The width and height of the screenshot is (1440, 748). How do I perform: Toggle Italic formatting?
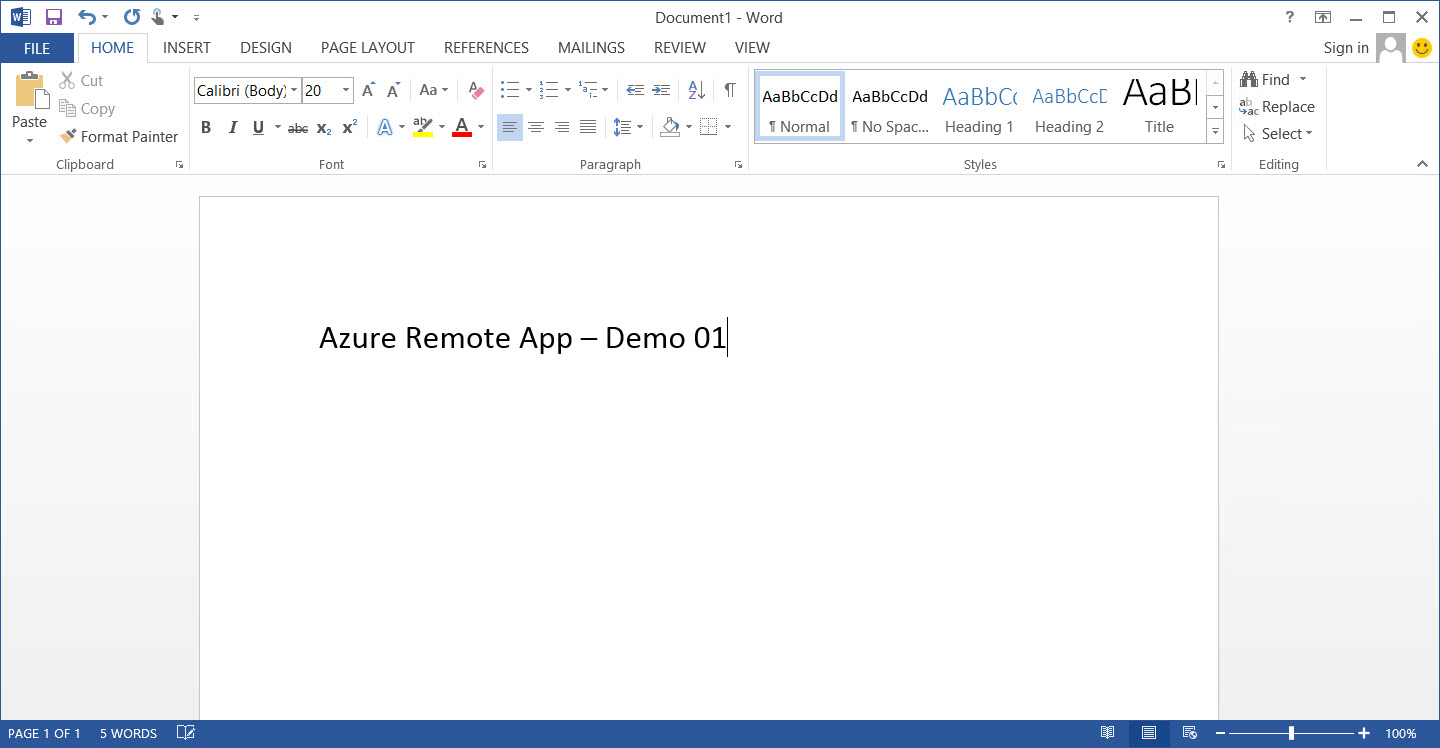tap(232, 127)
